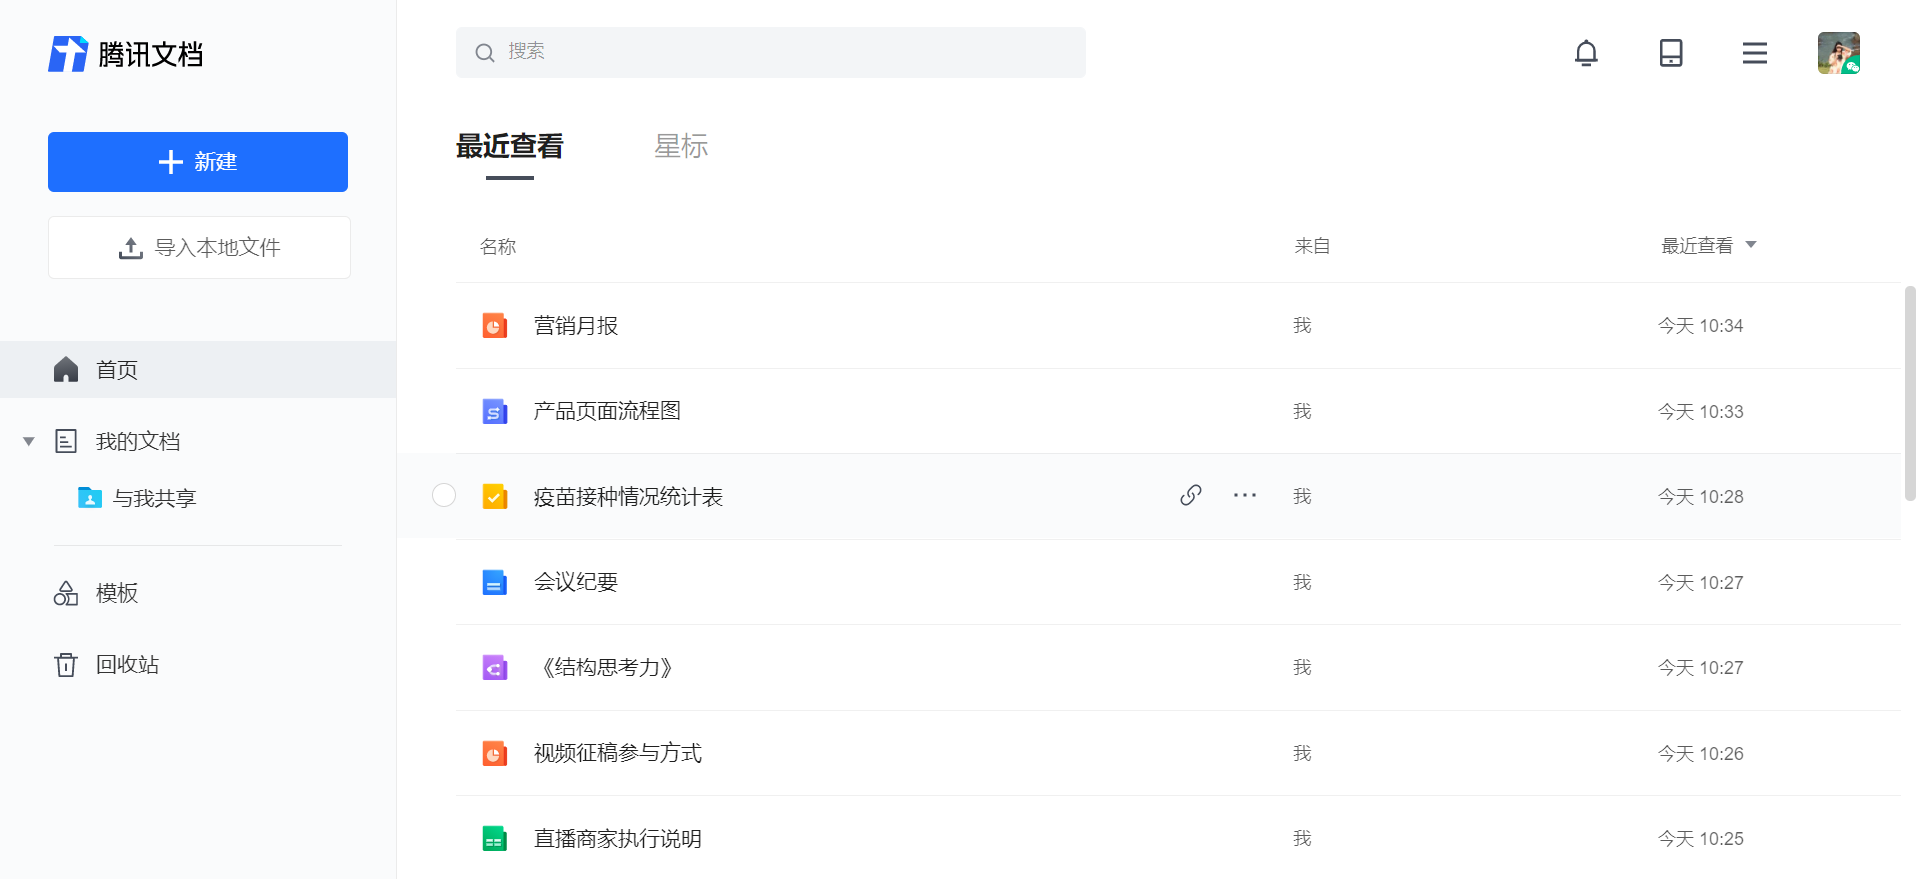Click the 营销月报 presentation file icon
The image size is (1920, 879).
coord(495,326)
